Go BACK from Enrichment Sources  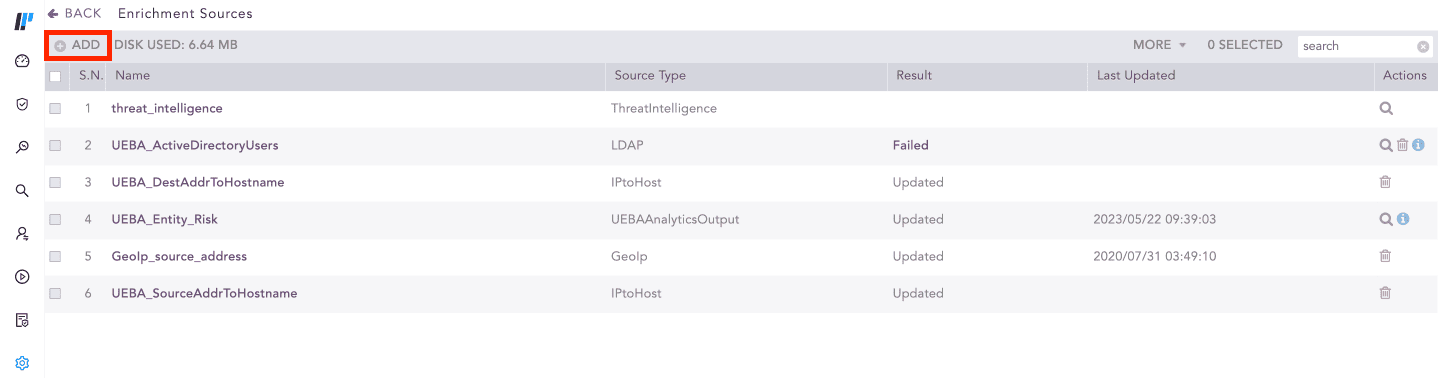74,13
